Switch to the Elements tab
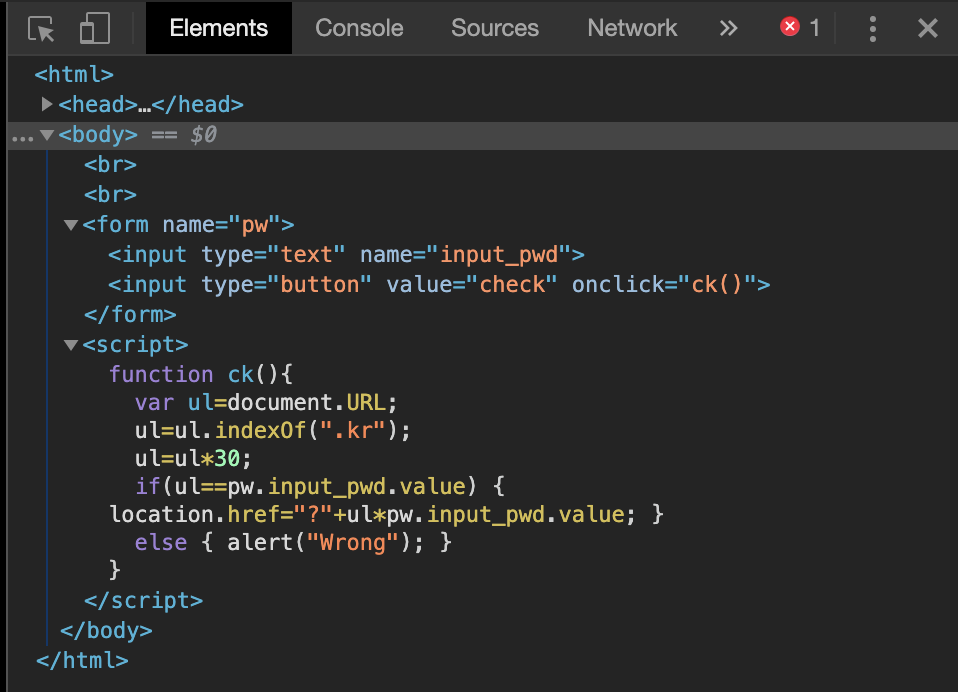 click(219, 28)
